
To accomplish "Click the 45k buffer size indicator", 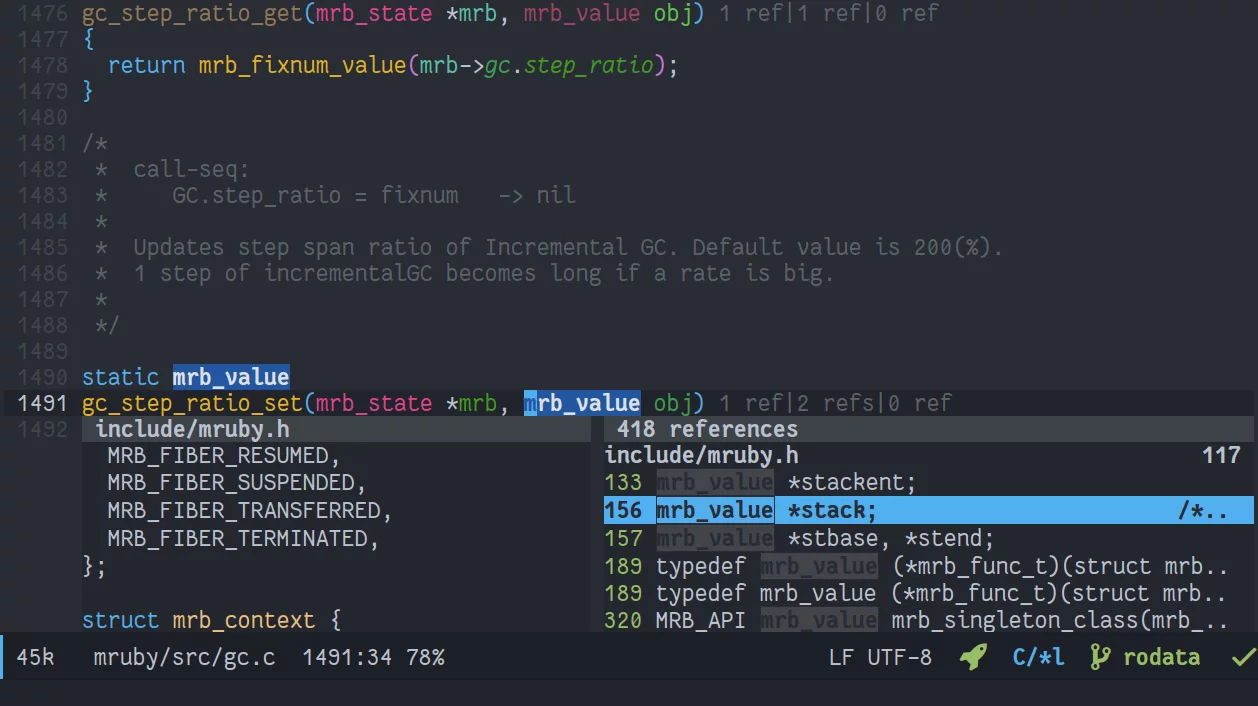I will coord(36,657).
